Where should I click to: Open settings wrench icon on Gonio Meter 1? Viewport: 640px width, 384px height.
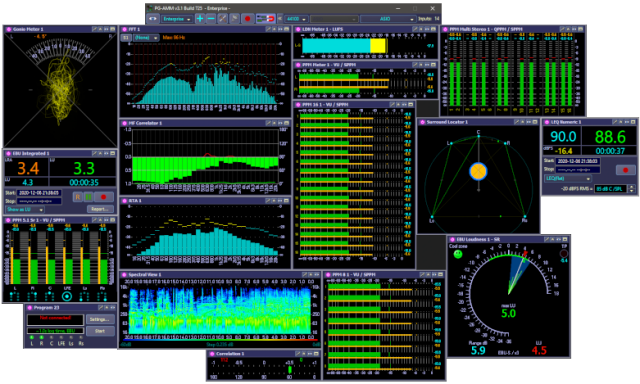[x=94, y=29]
